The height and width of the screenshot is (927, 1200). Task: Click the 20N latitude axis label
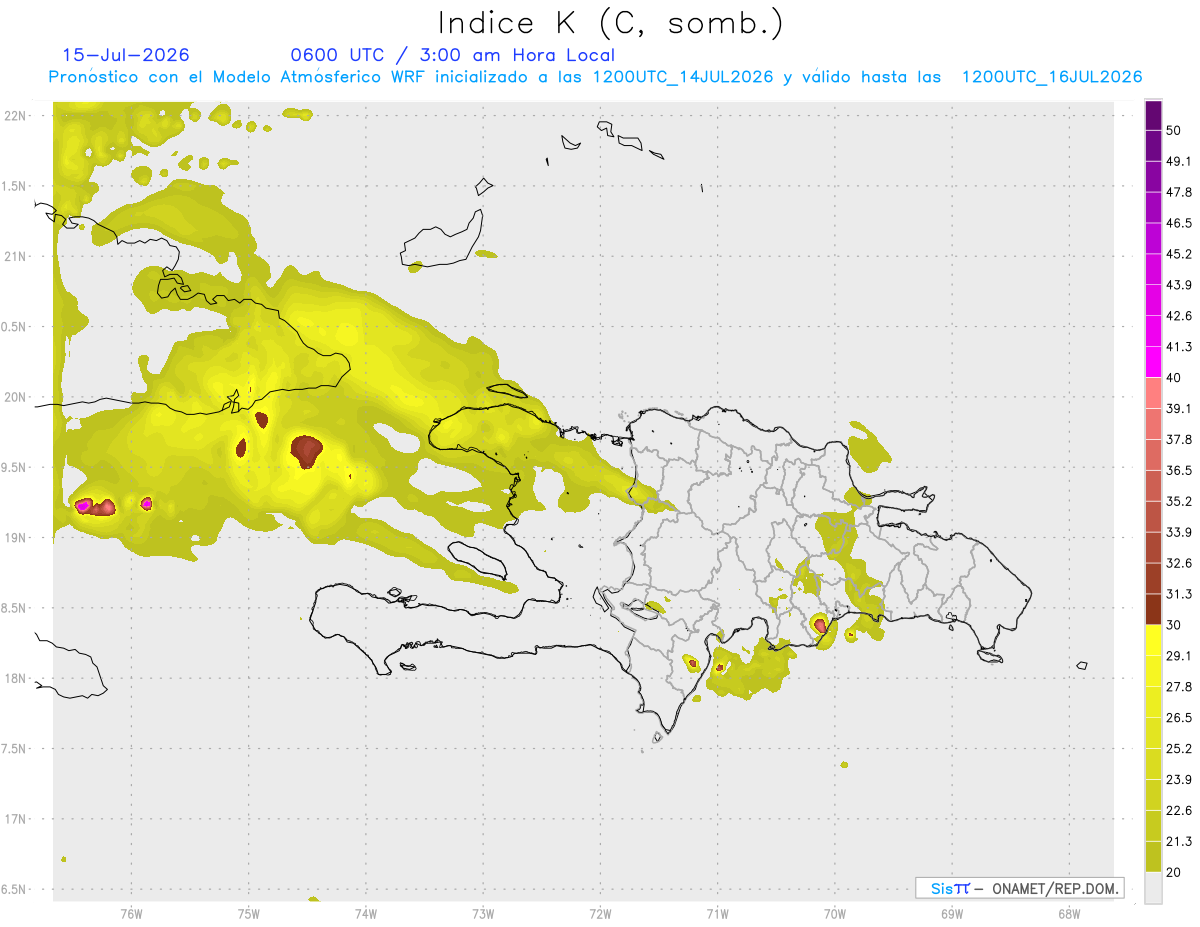(15, 397)
